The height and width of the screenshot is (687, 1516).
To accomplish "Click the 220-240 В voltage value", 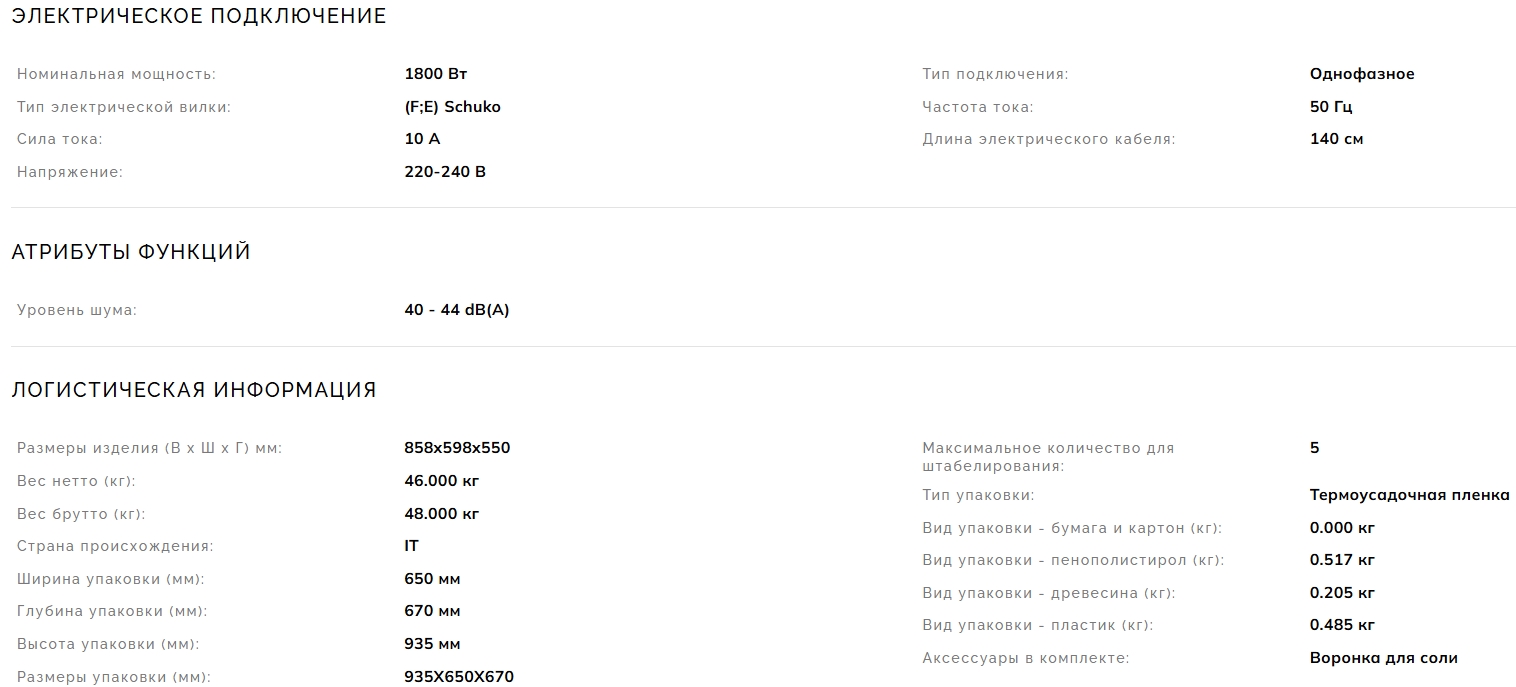I will coord(445,172).
